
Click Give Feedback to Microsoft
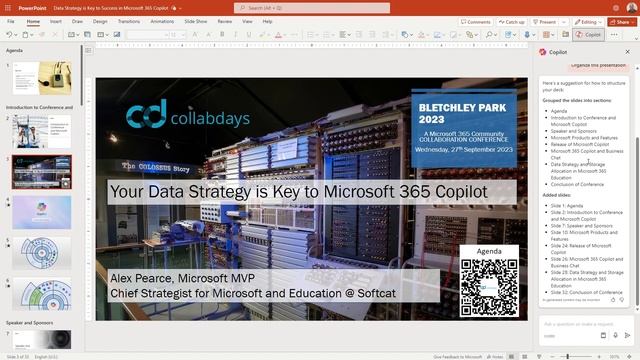(458, 357)
